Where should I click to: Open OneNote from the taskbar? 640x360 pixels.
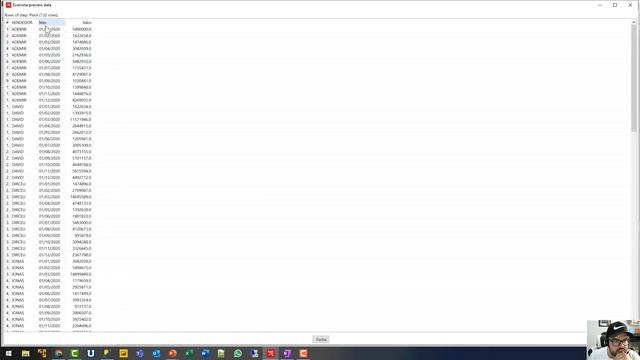[287, 353]
